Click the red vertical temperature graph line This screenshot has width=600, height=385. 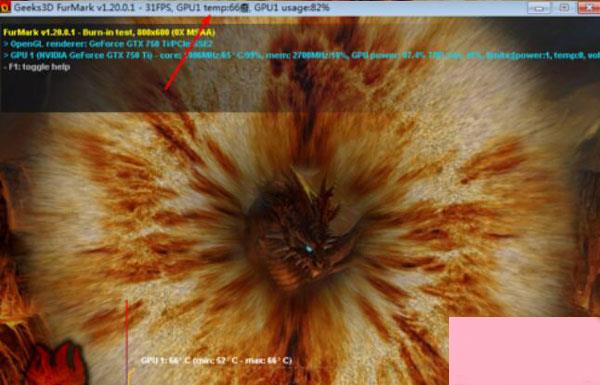[126, 342]
